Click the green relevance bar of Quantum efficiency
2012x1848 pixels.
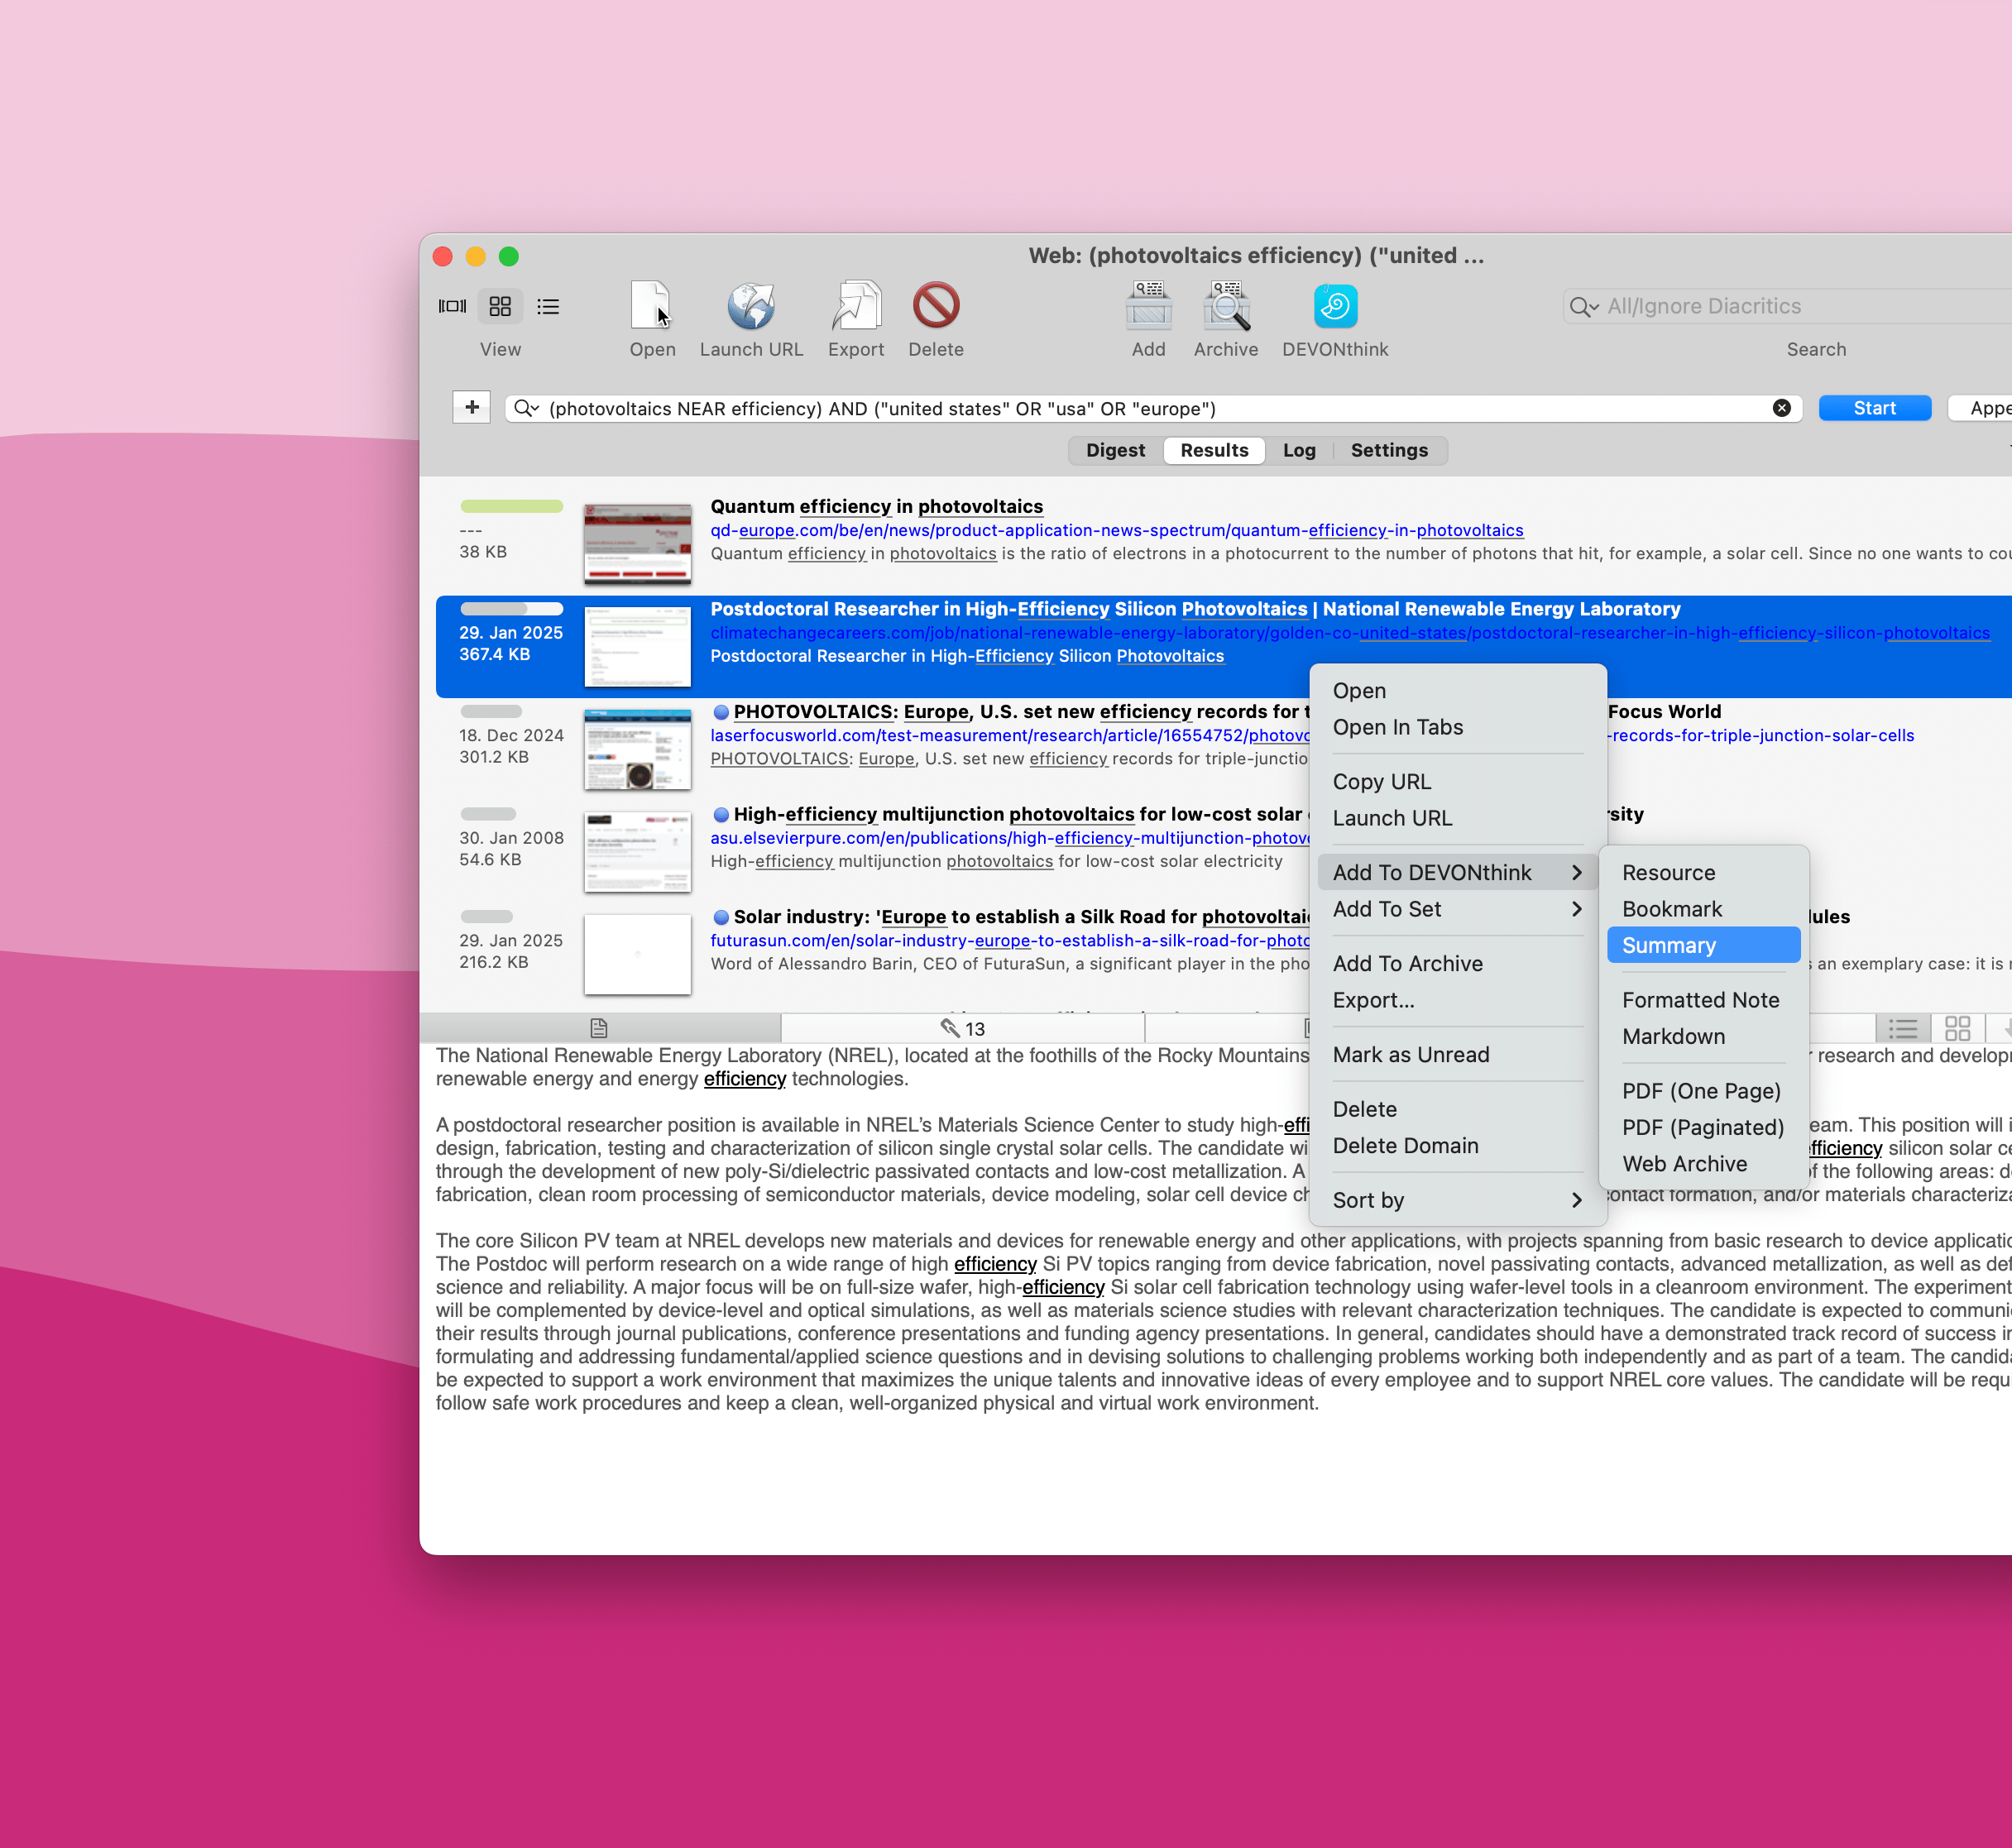point(511,506)
